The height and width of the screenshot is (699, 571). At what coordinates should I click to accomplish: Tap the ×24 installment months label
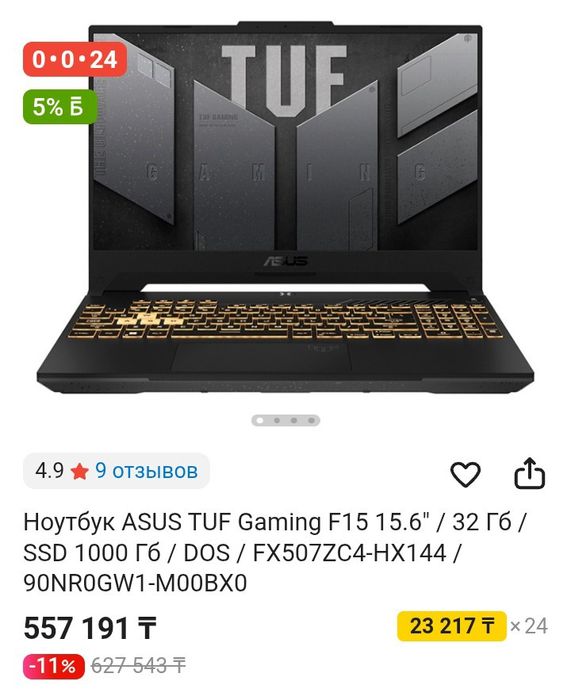[x=529, y=626]
